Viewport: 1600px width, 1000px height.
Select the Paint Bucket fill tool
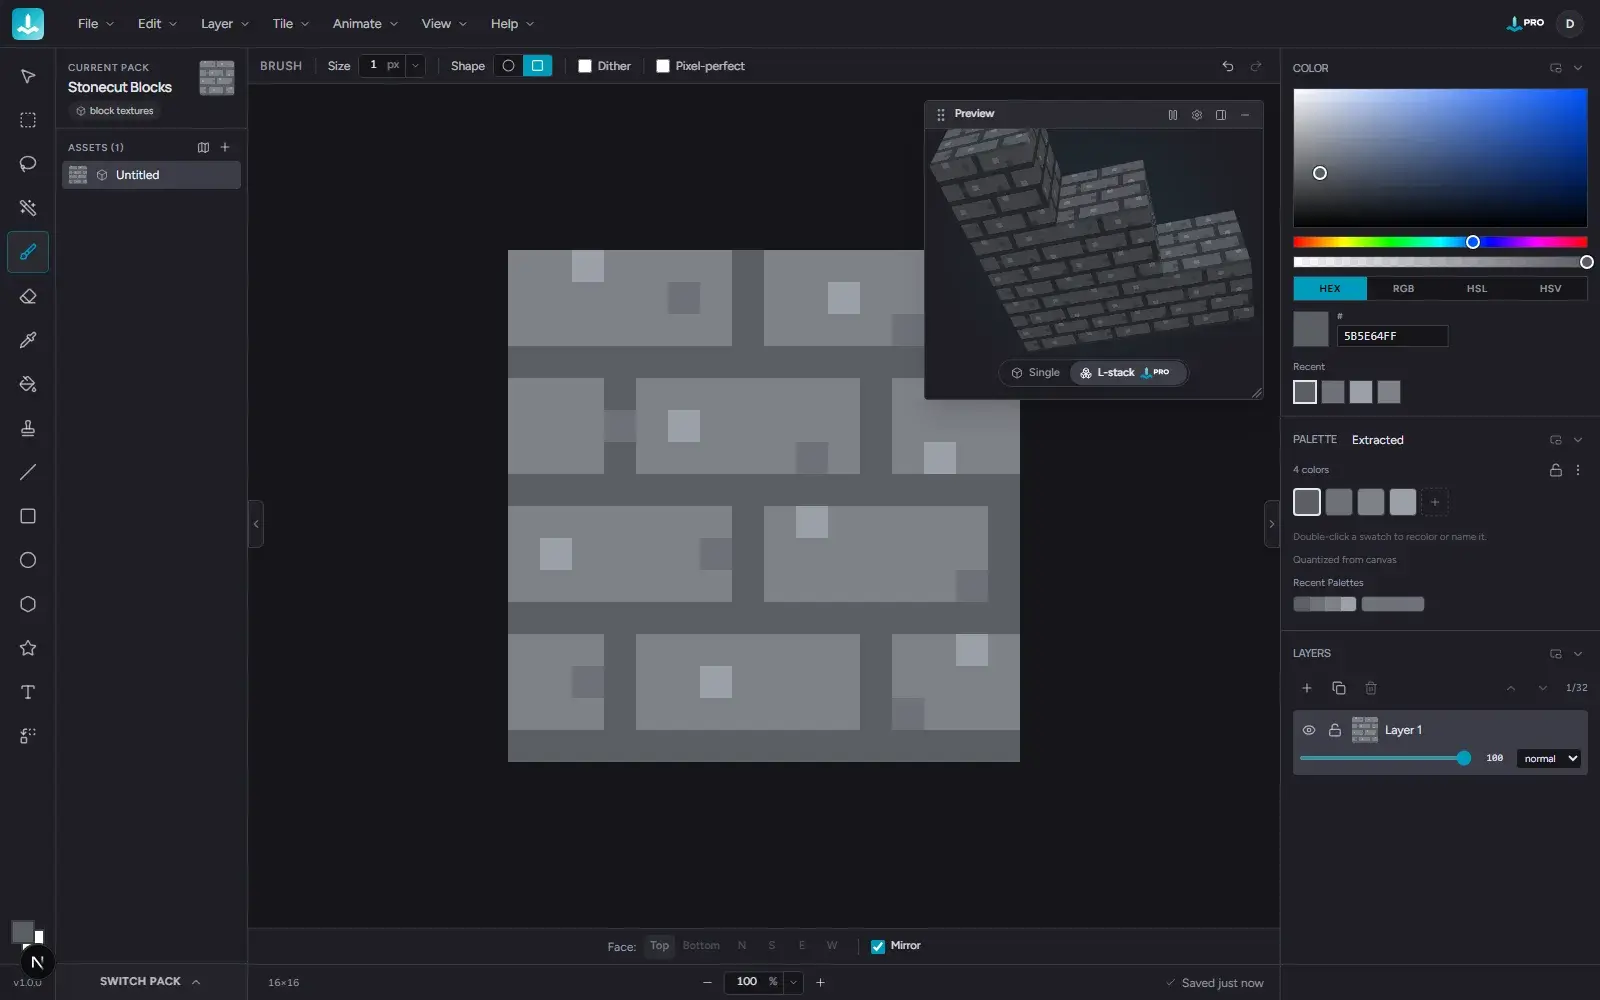point(28,384)
